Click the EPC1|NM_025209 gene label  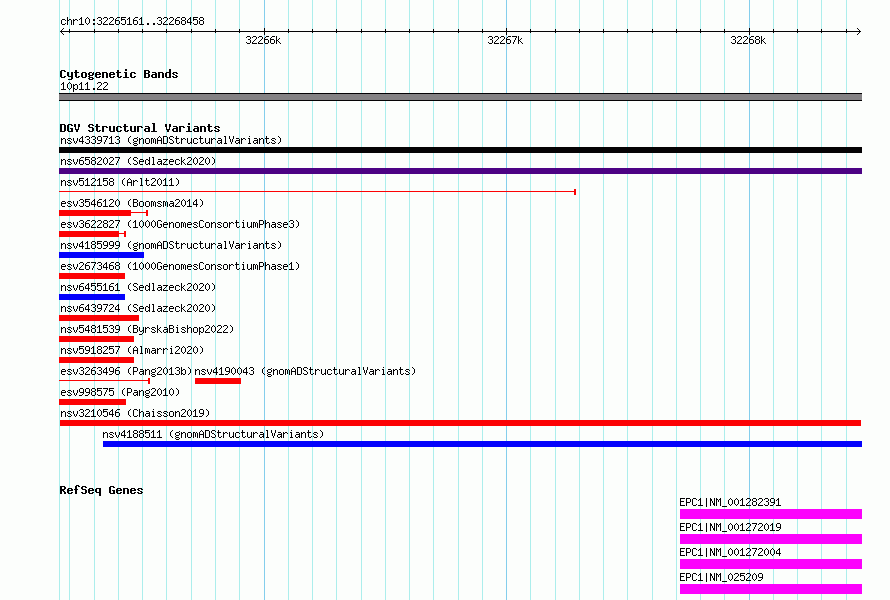click(721, 577)
